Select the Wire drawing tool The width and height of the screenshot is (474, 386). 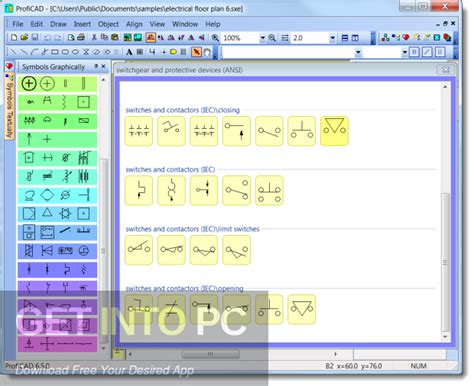(x=152, y=52)
